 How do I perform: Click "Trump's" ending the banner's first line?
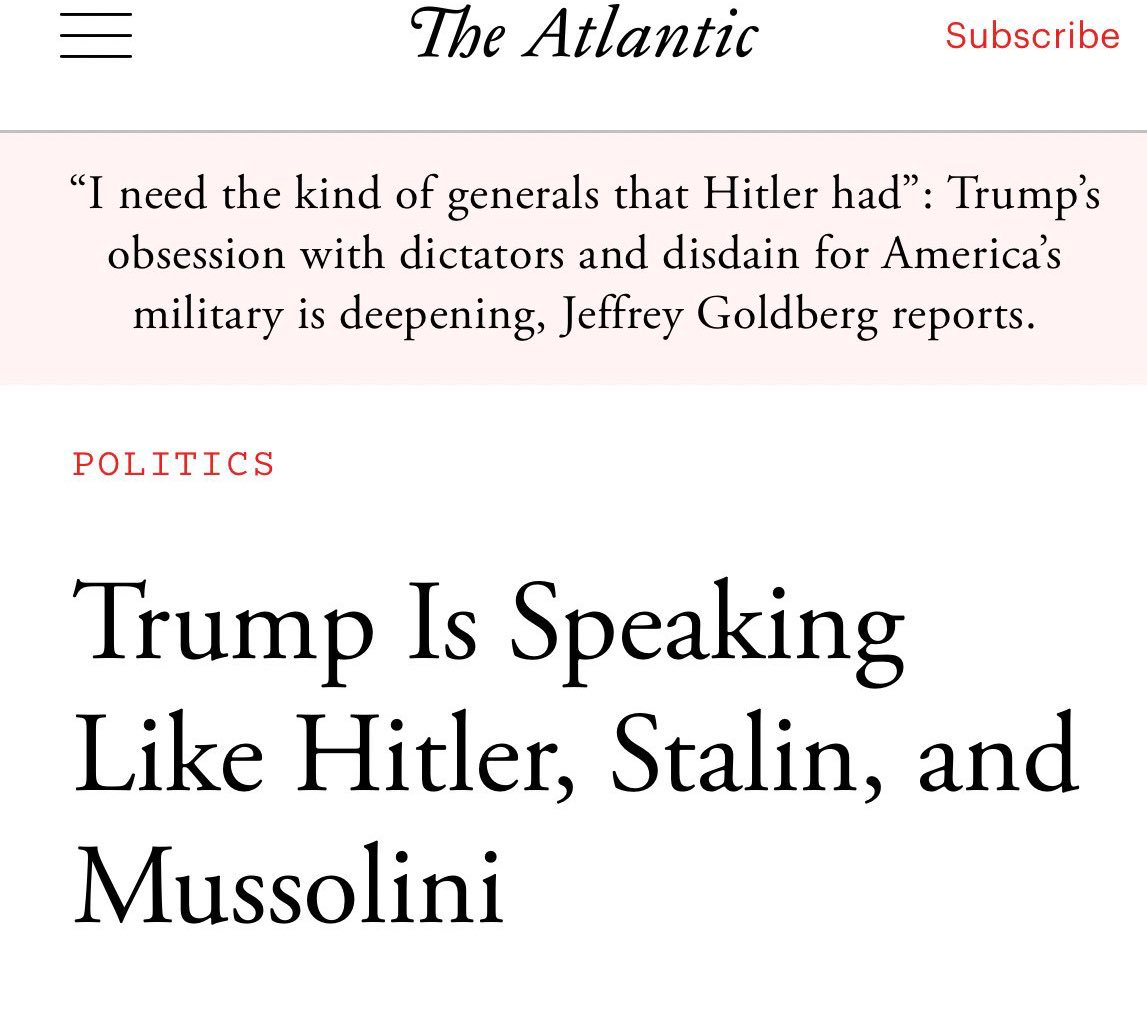[x=1023, y=194]
